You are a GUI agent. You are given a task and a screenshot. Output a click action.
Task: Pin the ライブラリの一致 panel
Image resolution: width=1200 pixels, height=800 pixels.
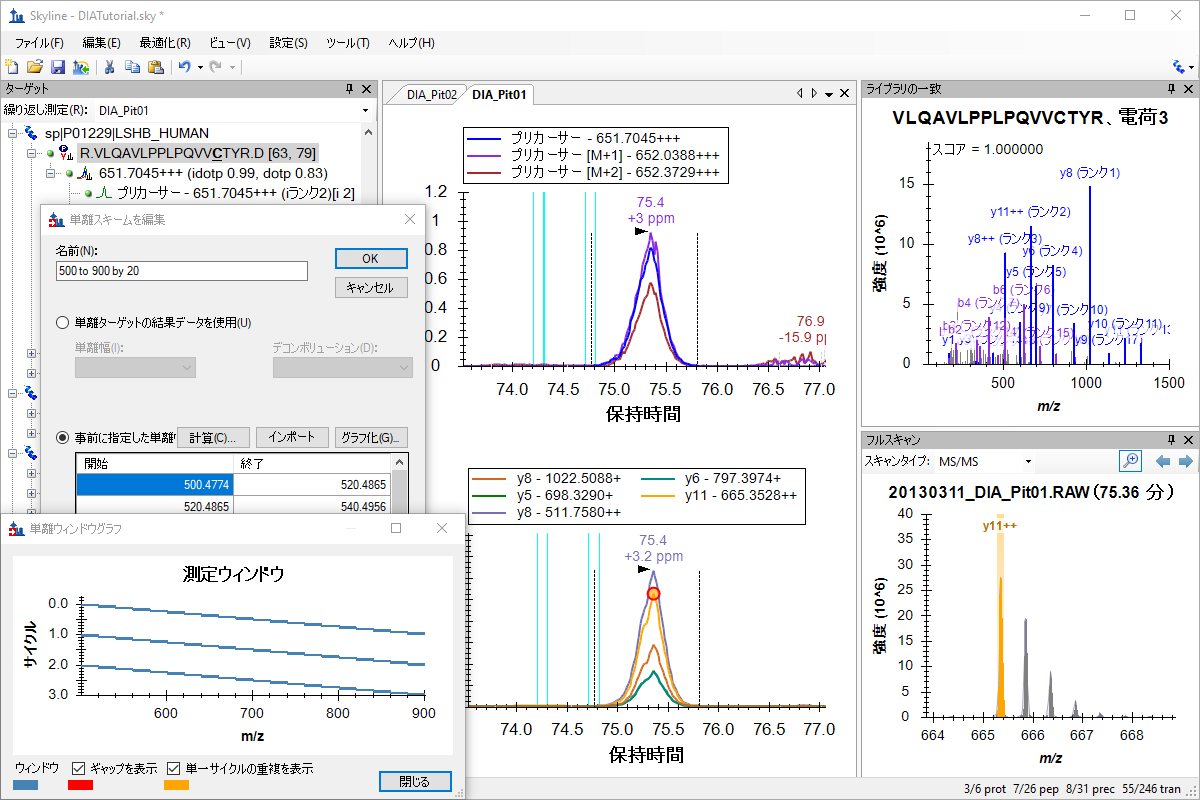pos(1172,89)
